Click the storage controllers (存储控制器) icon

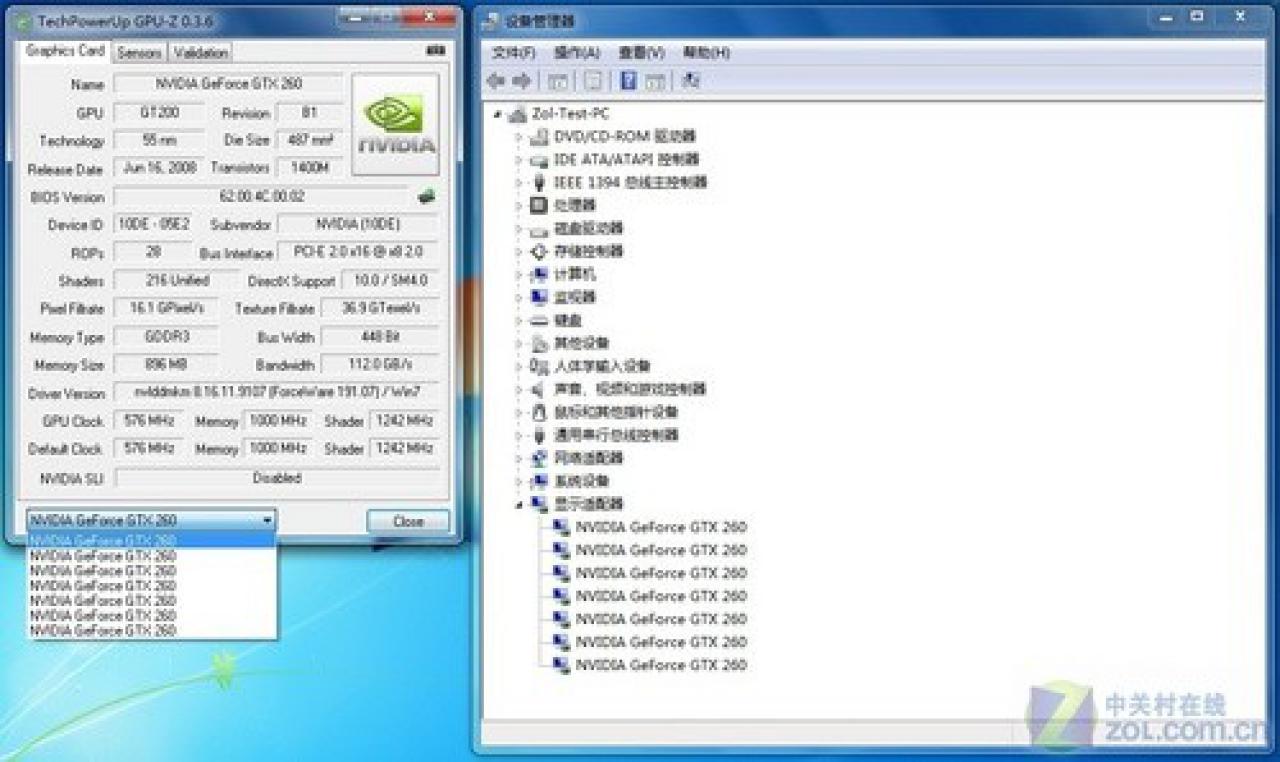pyautogui.click(x=538, y=251)
